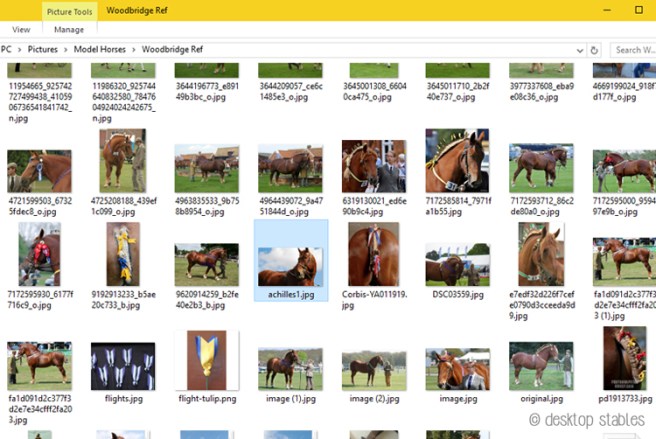This screenshot has width=656, height=439.
Task: Open breadcrumb chevron after Model Horses
Action: coord(135,49)
